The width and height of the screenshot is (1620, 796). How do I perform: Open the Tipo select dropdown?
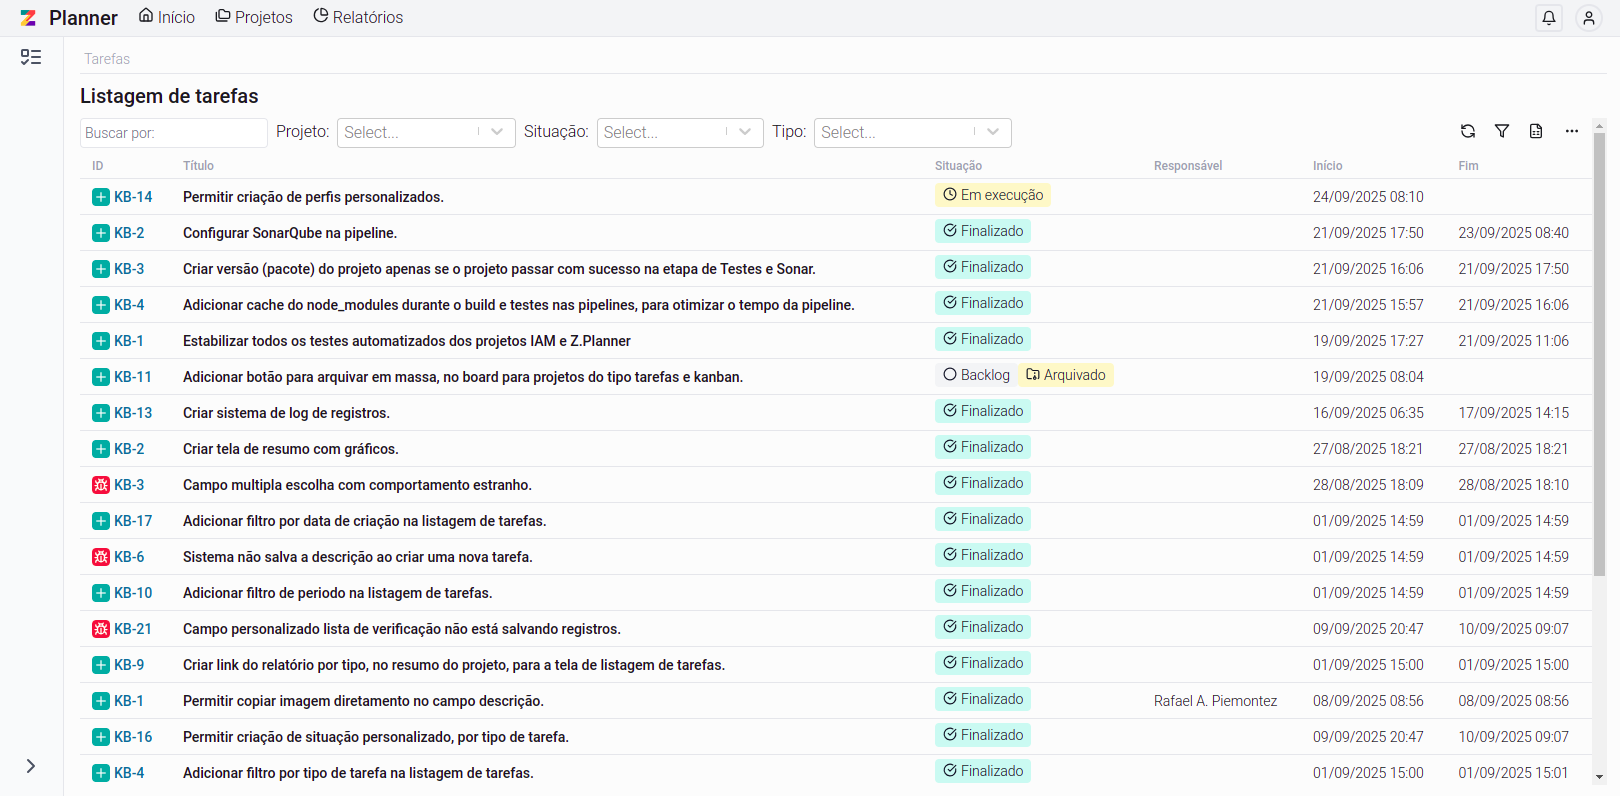(x=912, y=132)
